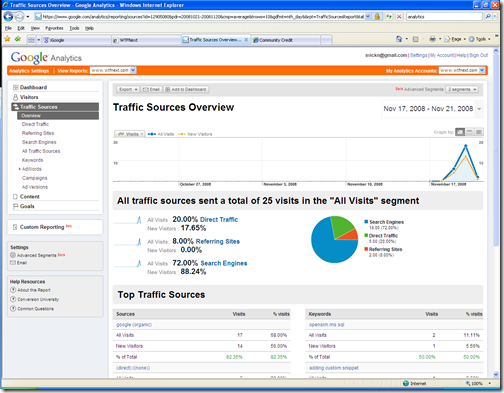The height and width of the screenshot is (393, 504).
Task: Click the Visitors person icon
Action: [15, 97]
